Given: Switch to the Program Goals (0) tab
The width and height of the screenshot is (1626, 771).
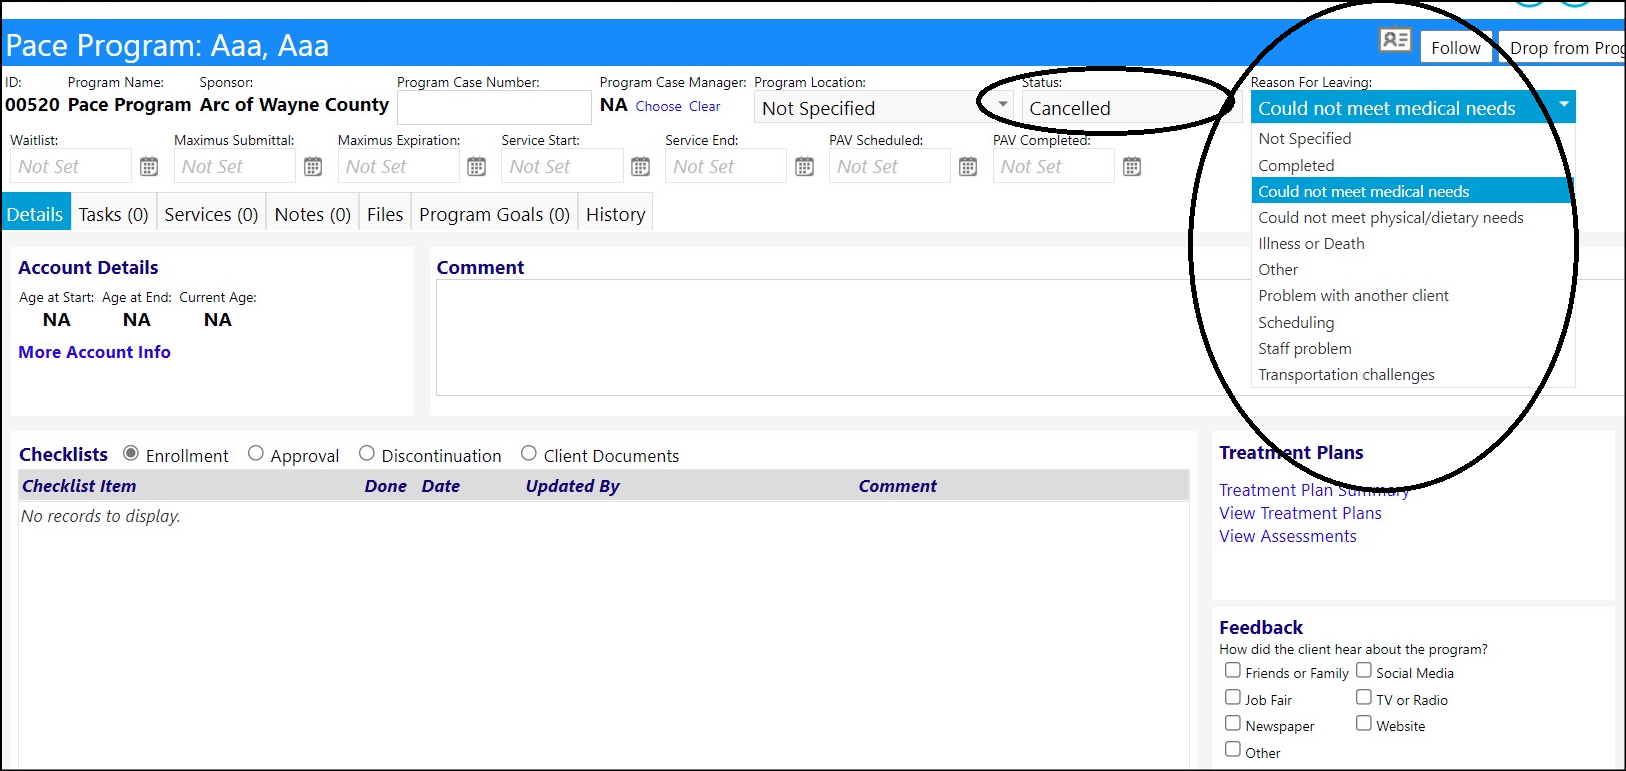Looking at the screenshot, I should point(494,214).
